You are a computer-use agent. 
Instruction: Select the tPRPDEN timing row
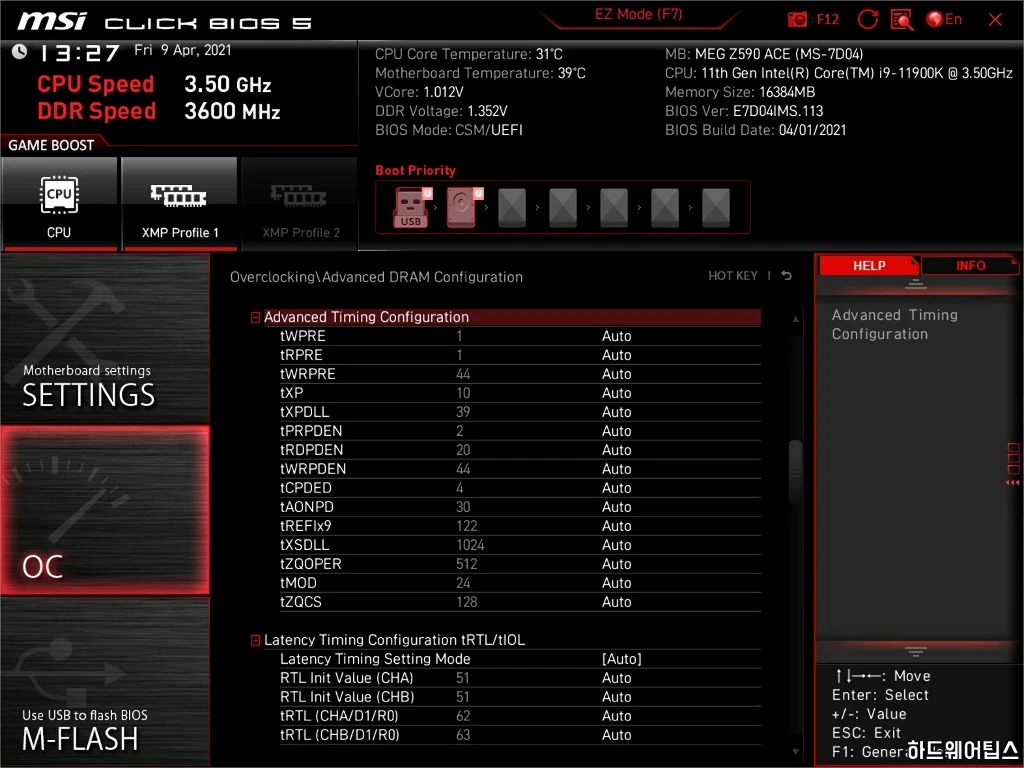(x=520, y=430)
